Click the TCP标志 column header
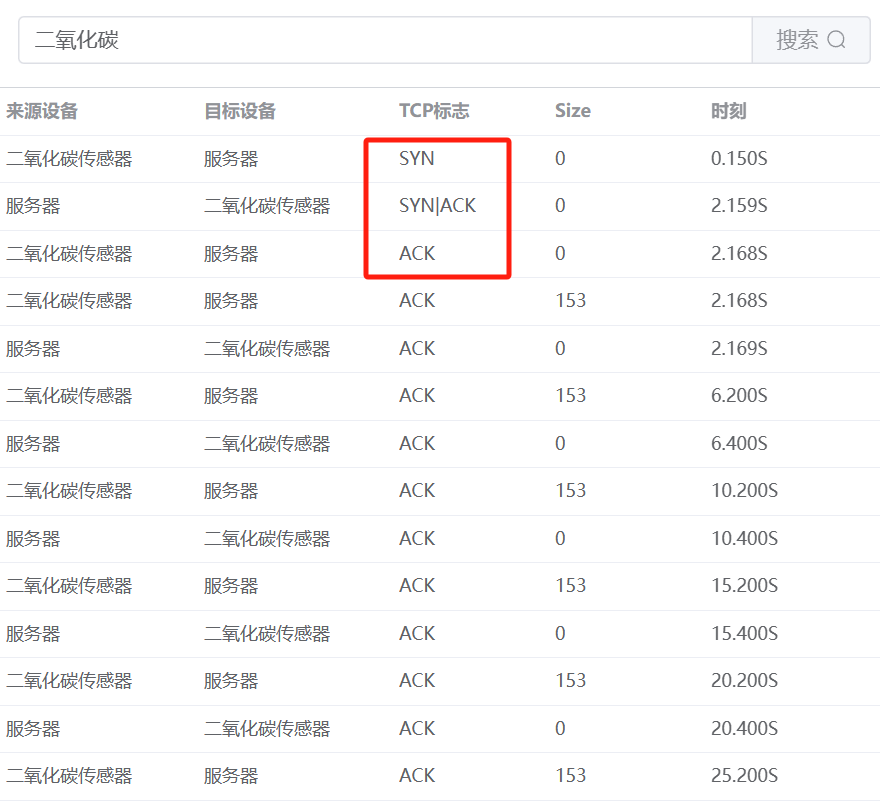Viewport: 880px width, 802px height. (434, 111)
